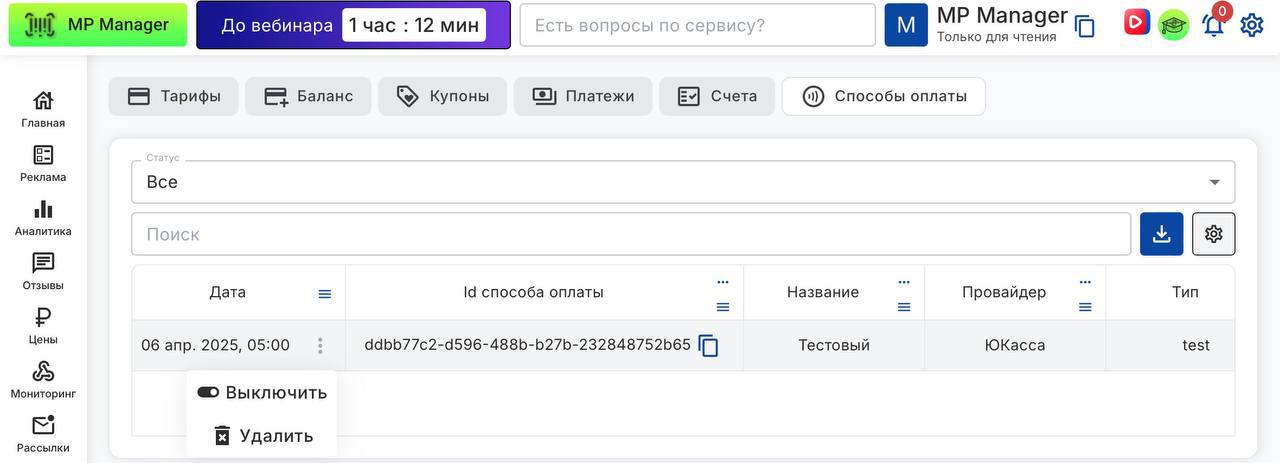Copy the payment method ID

coord(709,346)
